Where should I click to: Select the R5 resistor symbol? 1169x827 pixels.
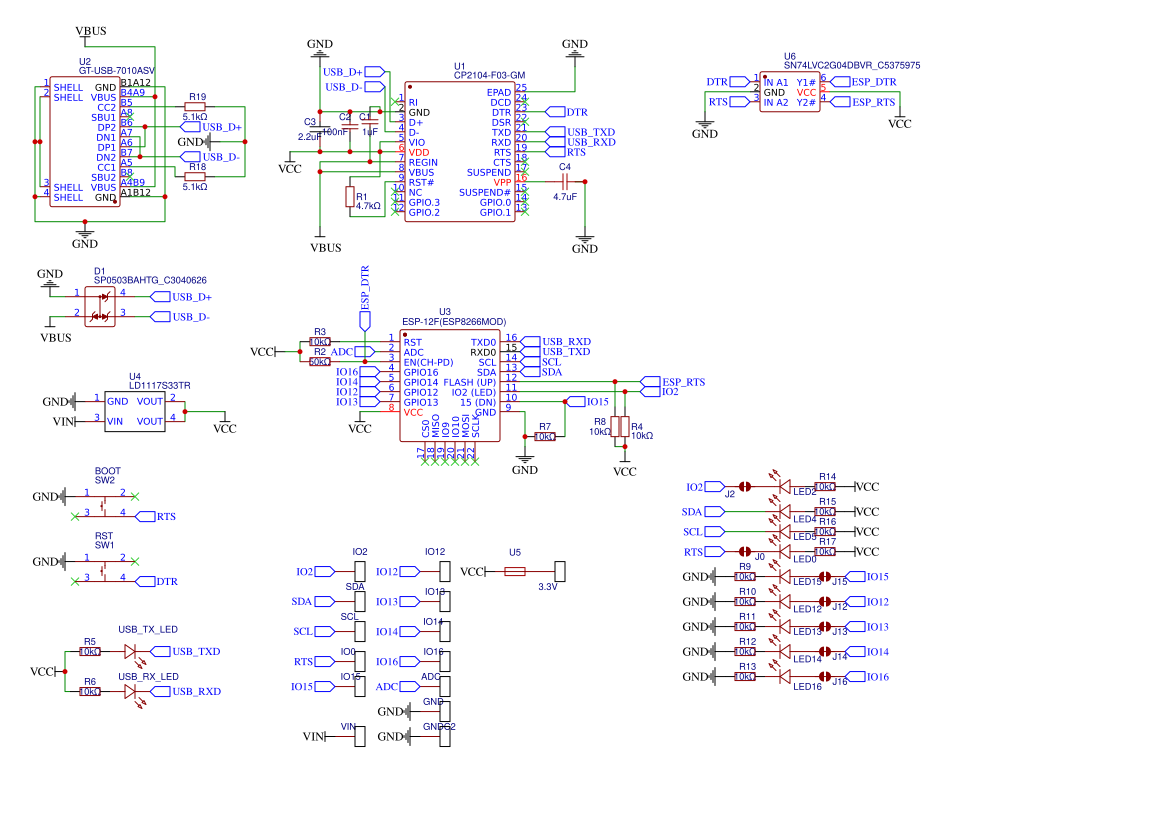click(89, 652)
